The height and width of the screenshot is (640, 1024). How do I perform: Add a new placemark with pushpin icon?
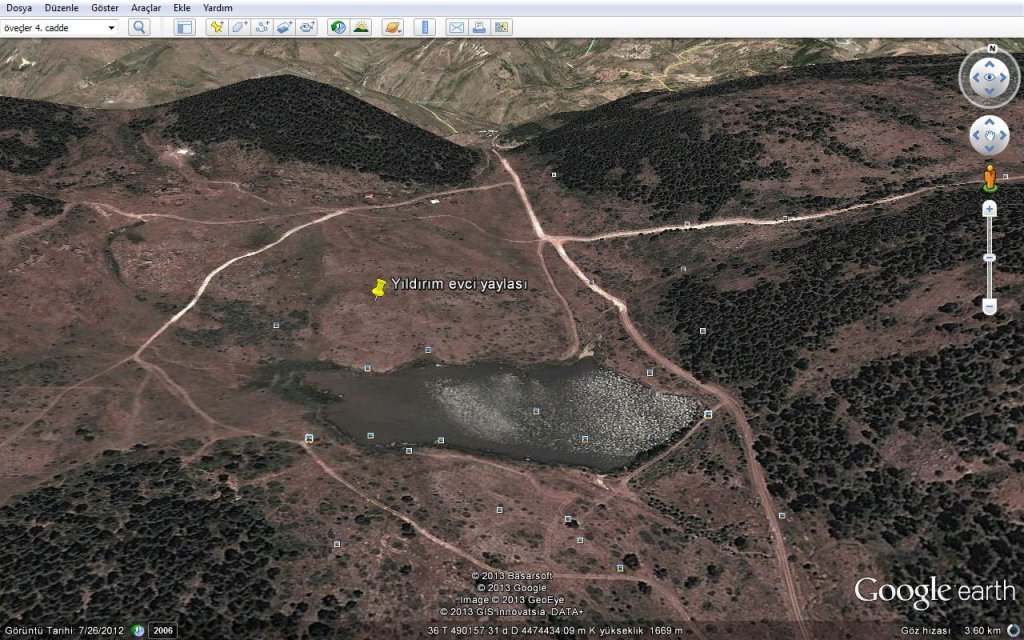tap(216, 27)
